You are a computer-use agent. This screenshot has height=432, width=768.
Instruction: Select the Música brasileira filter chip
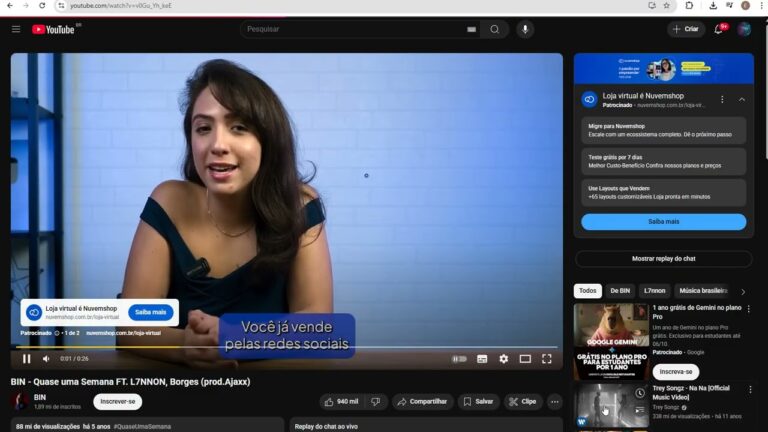coord(702,291)
